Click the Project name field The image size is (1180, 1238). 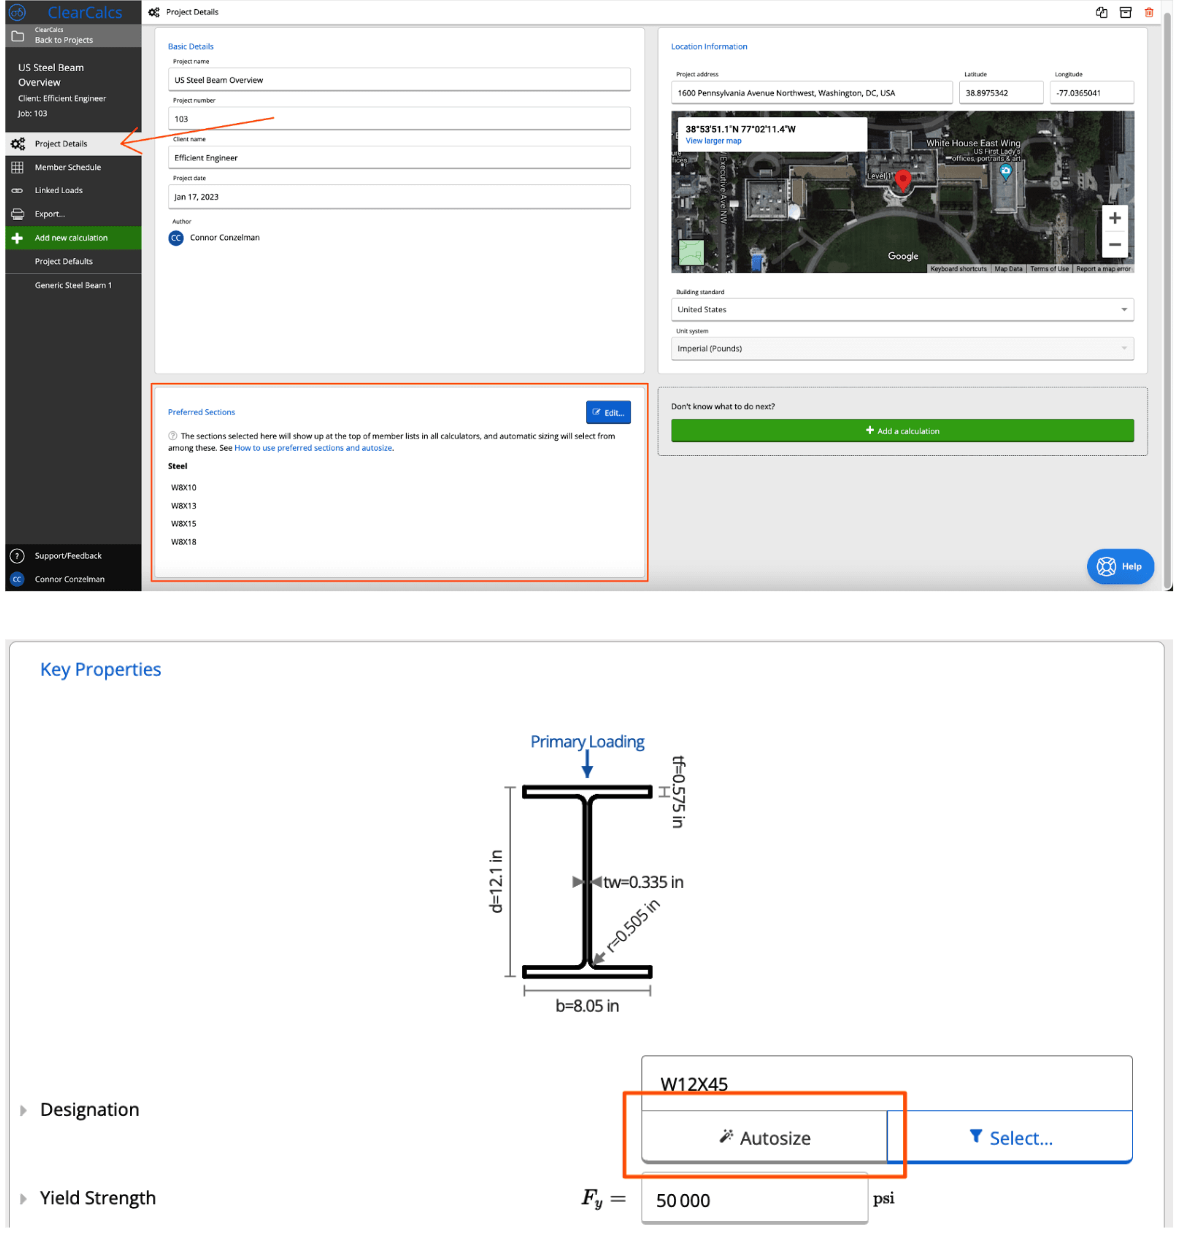pyautogui.click(x=399, y=80)
